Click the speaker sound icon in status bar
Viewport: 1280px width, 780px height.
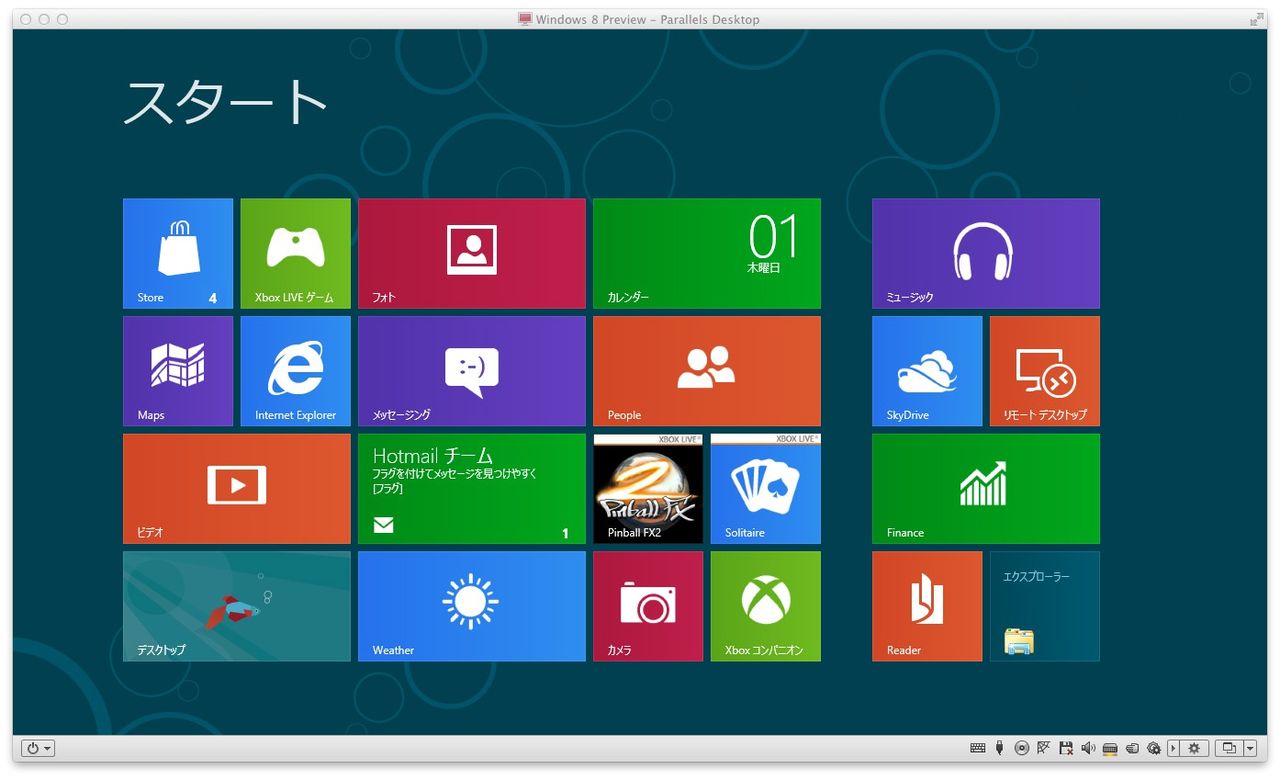(x=1088, y=748)
